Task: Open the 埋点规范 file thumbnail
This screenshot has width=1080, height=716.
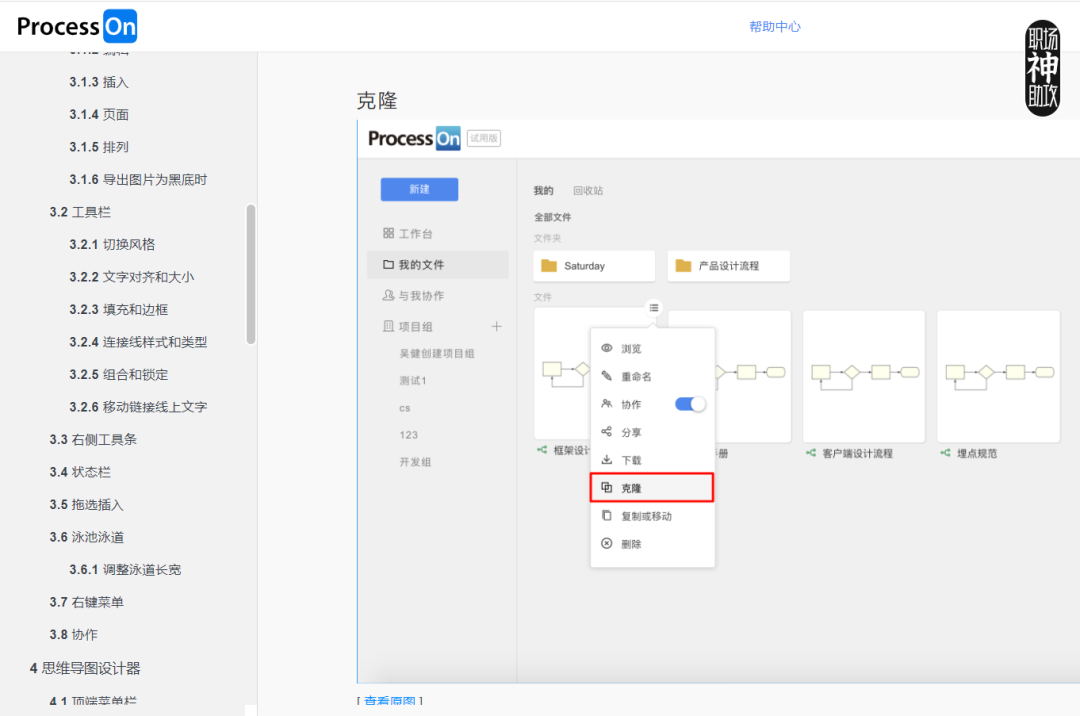Action: click(999, 377)
